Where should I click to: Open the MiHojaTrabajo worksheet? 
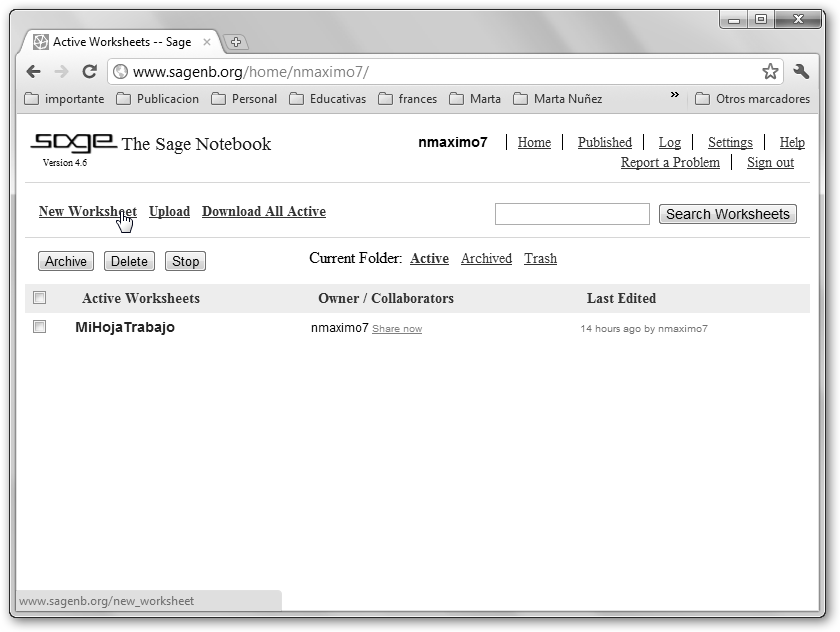pyautogui.click(x=125, y=327)
